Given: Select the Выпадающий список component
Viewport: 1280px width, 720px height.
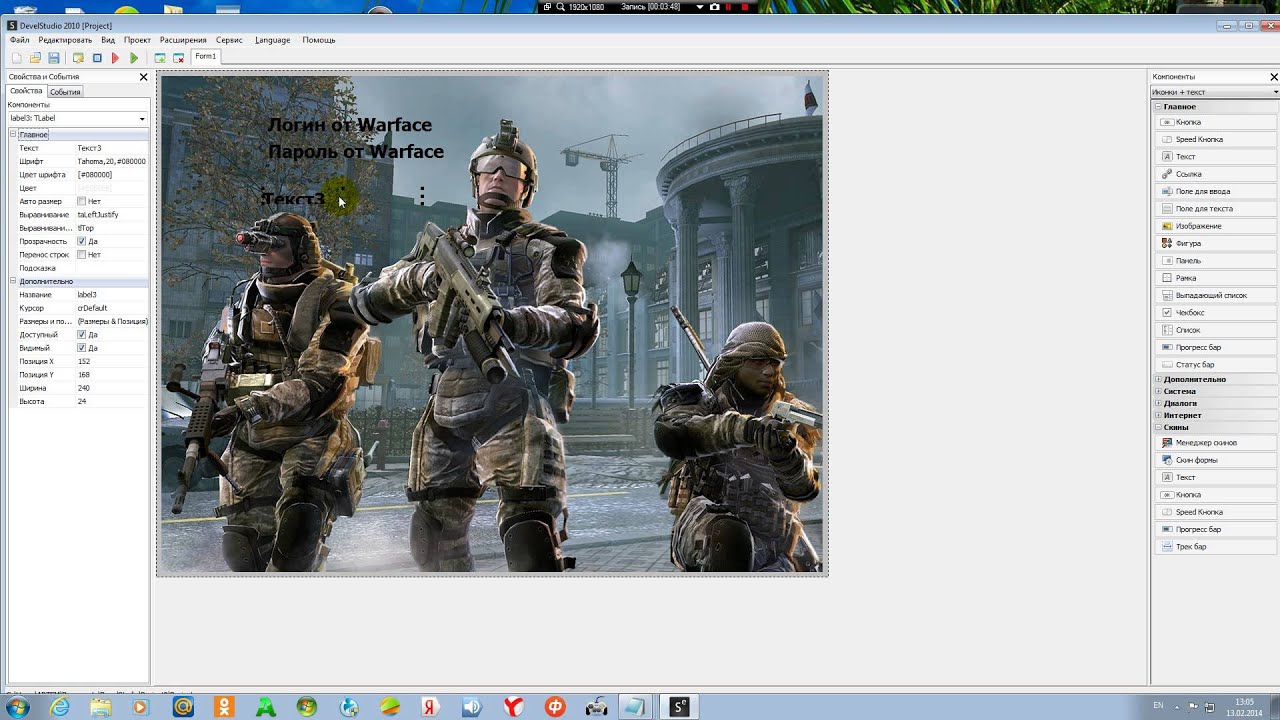Looking at the screenshot, I should point(1215,295).
